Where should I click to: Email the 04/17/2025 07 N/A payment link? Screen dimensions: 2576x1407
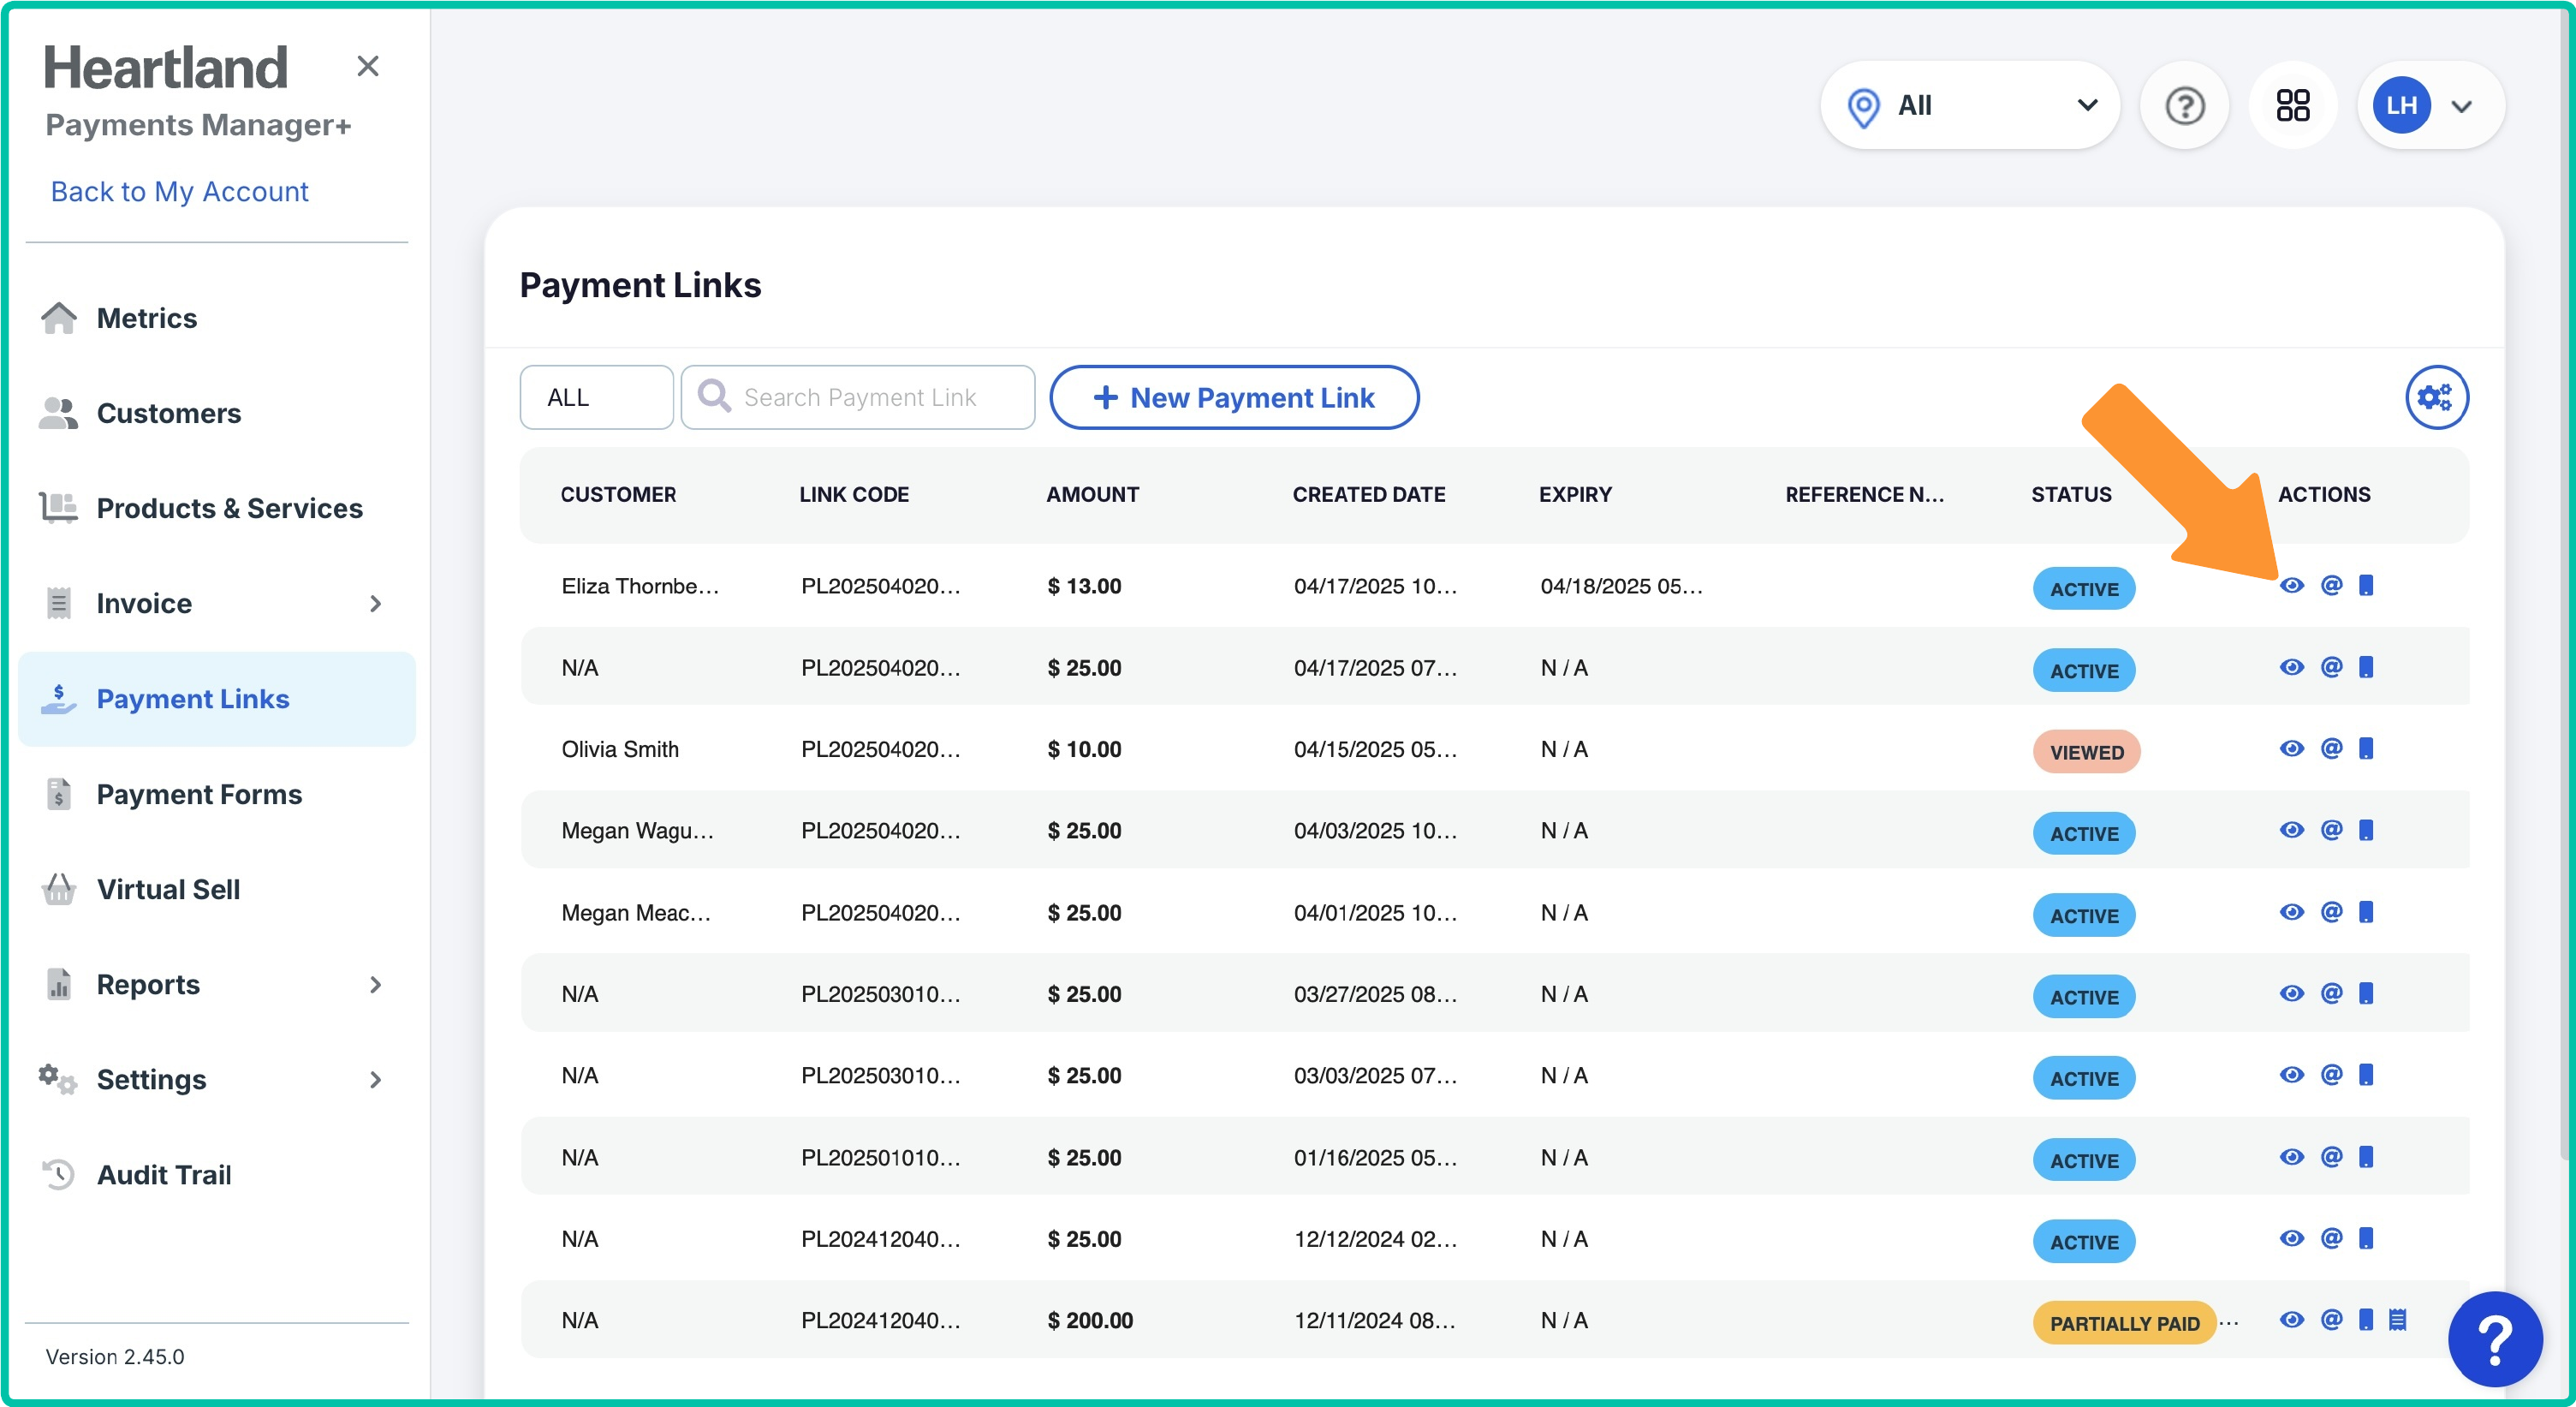pos(2330,667)
